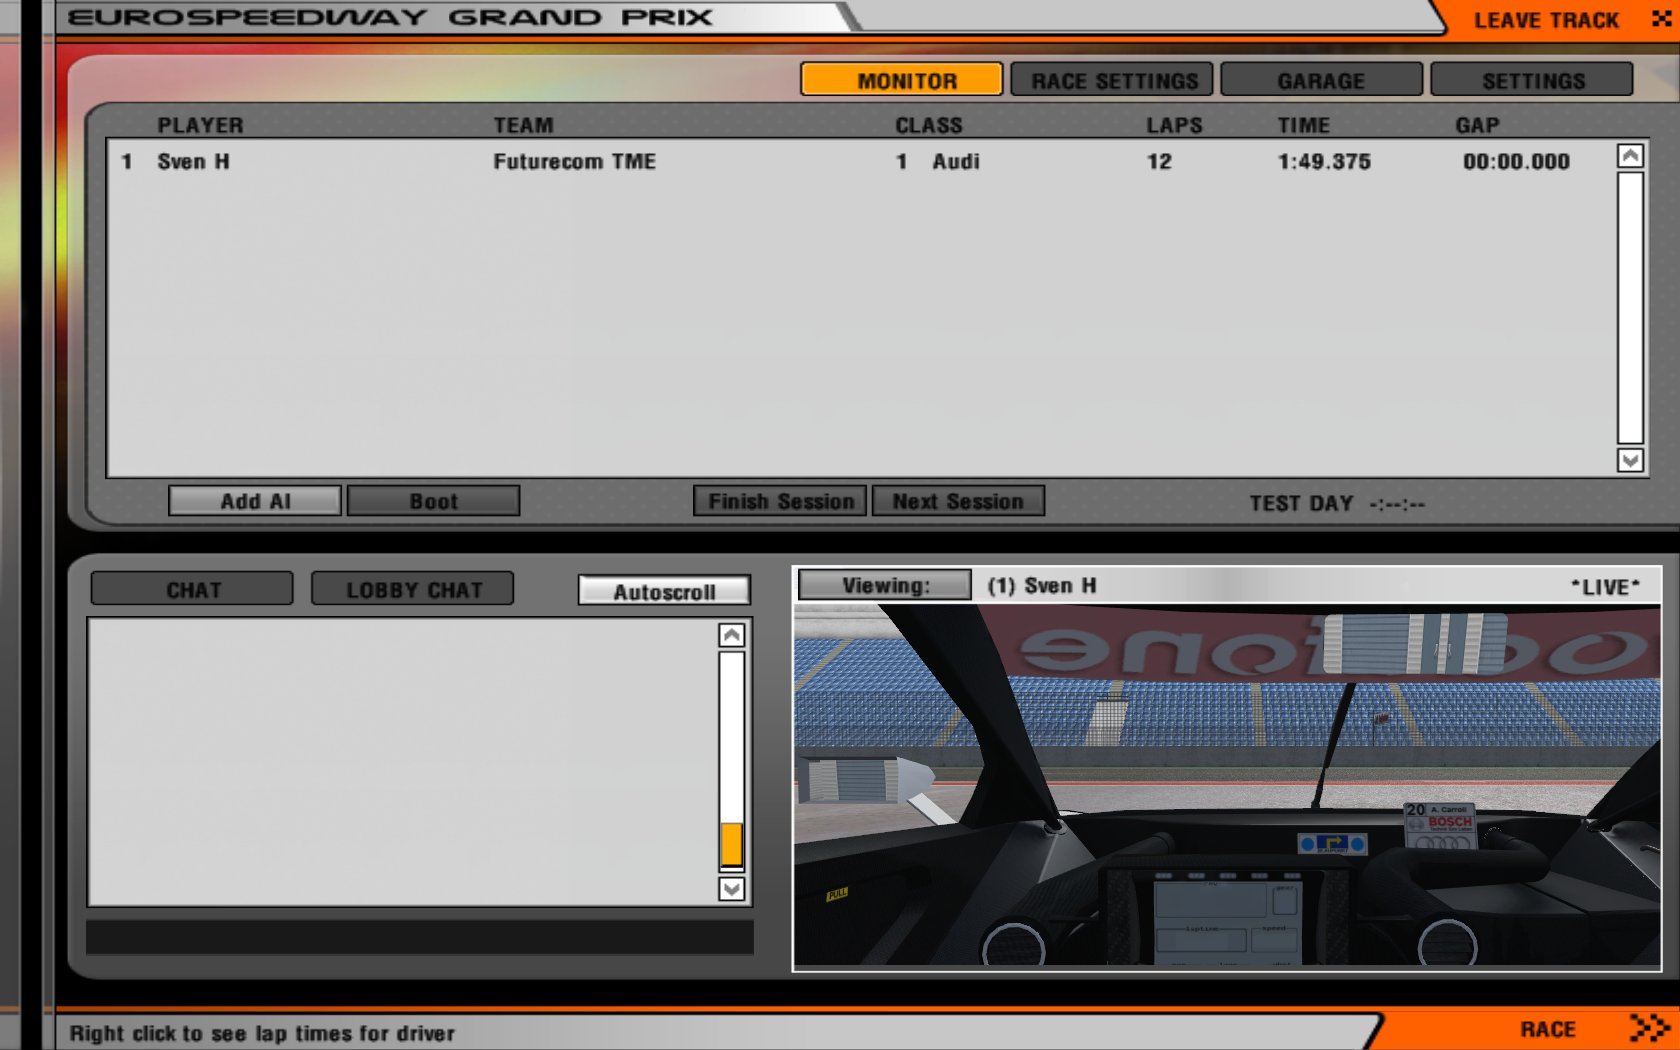Open the Garage tab
1680x1050 pixels.
click(x=1321, y=80)
